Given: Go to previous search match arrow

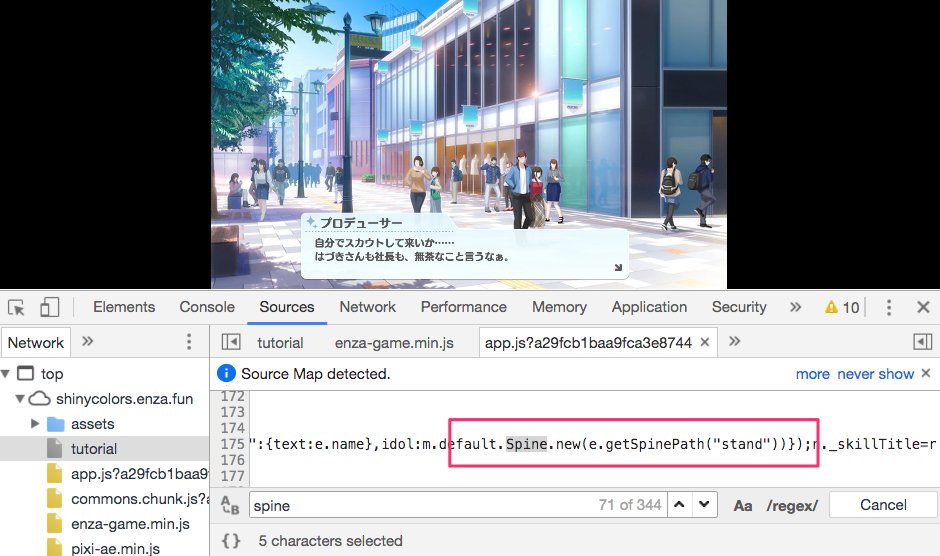Looking at the screenshot, I should [x=679, y=504].
